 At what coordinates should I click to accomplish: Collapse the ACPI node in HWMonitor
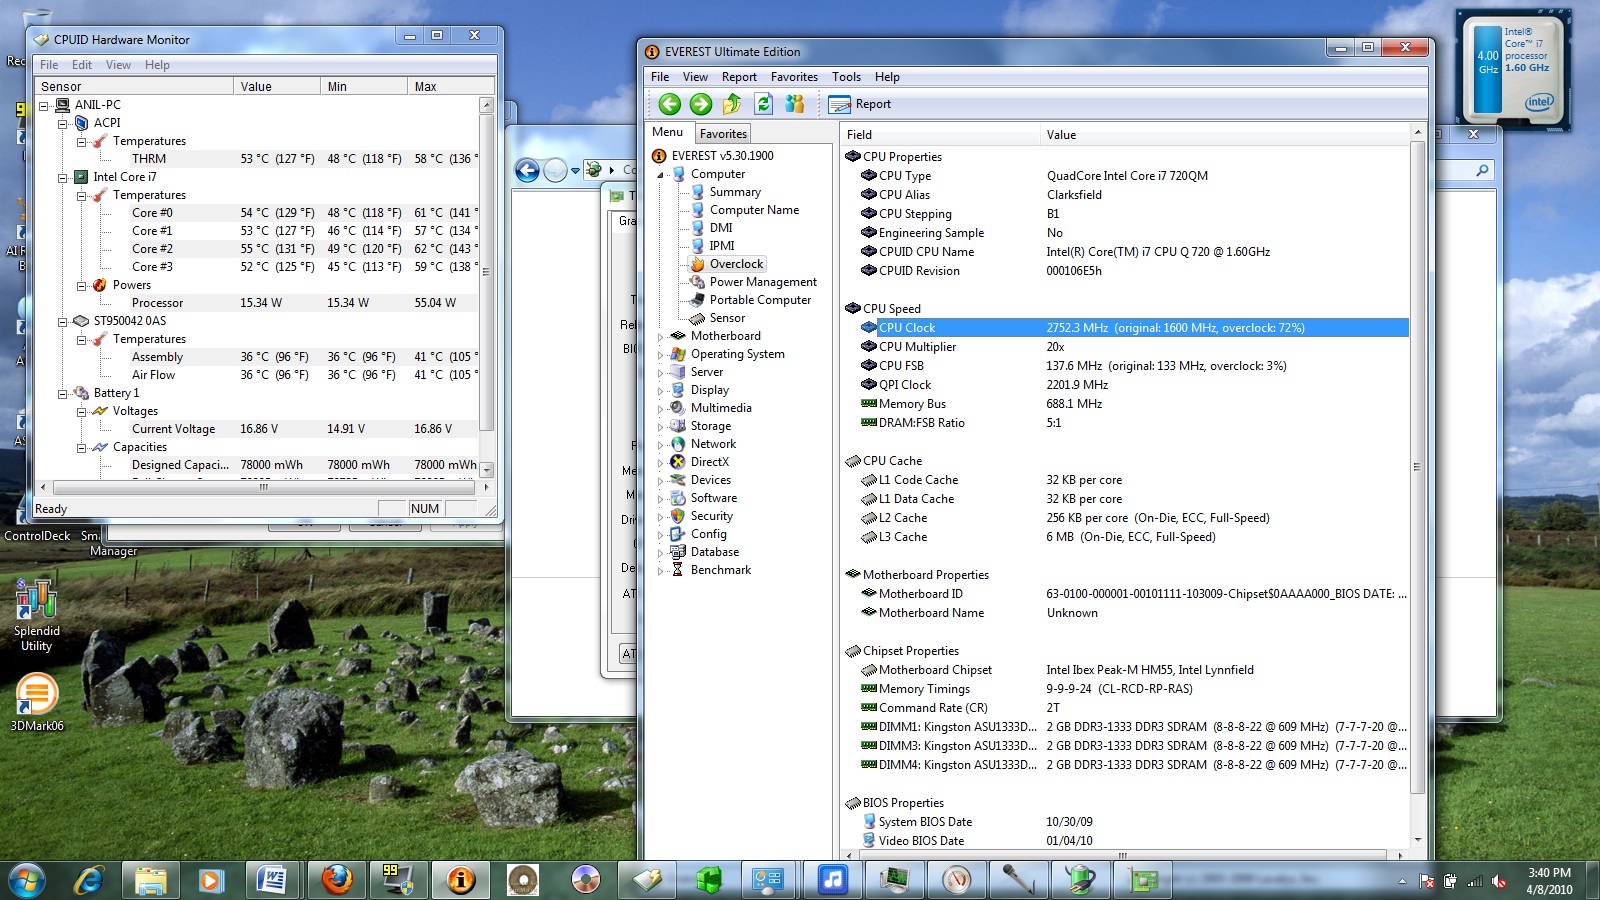[x=62, y=123]
